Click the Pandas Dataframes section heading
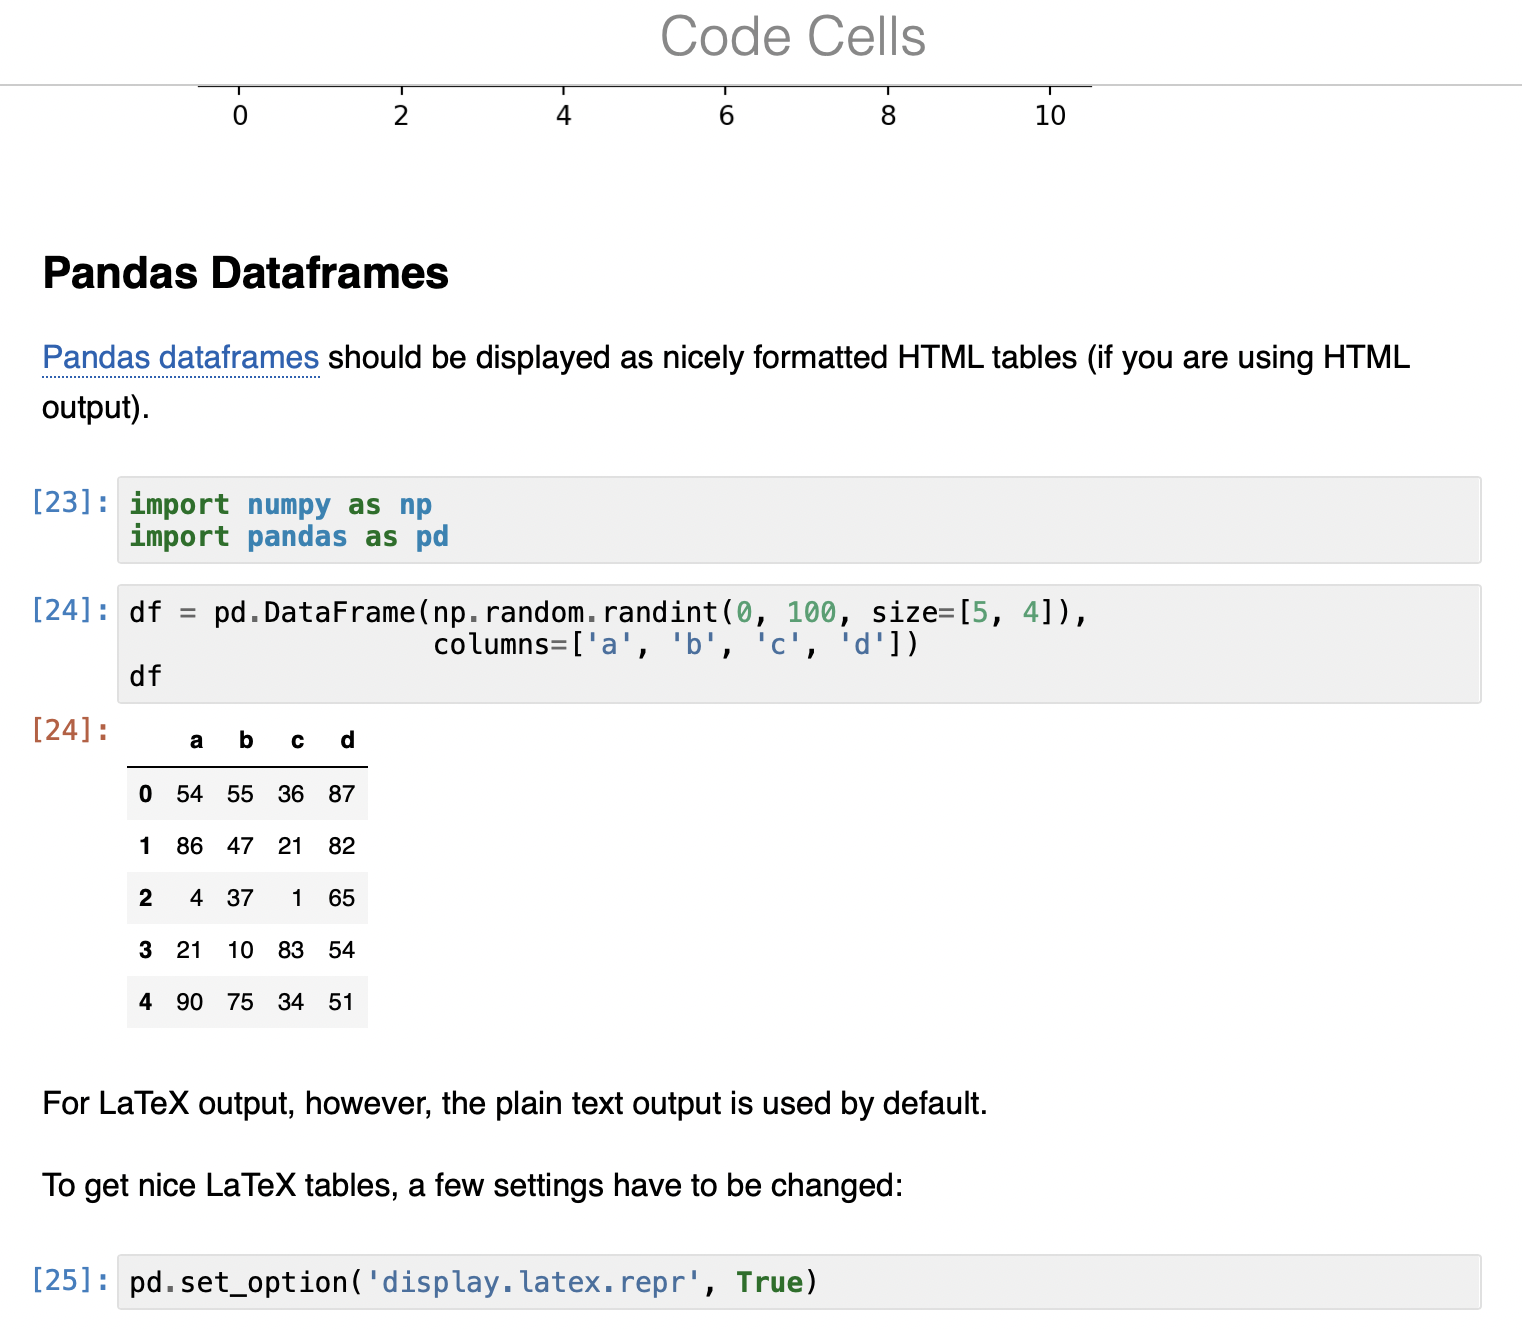 245,273
